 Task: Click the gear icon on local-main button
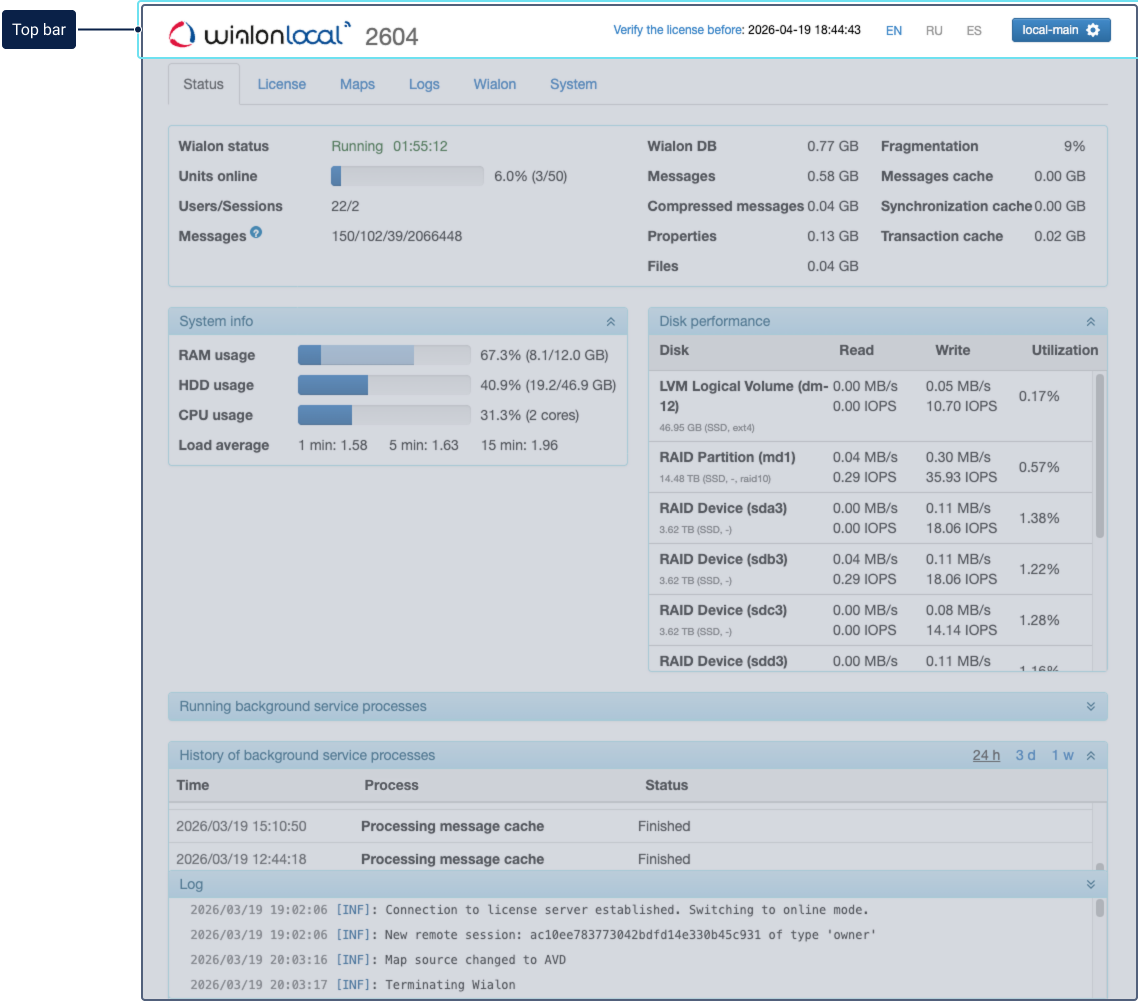point(1093,30)
